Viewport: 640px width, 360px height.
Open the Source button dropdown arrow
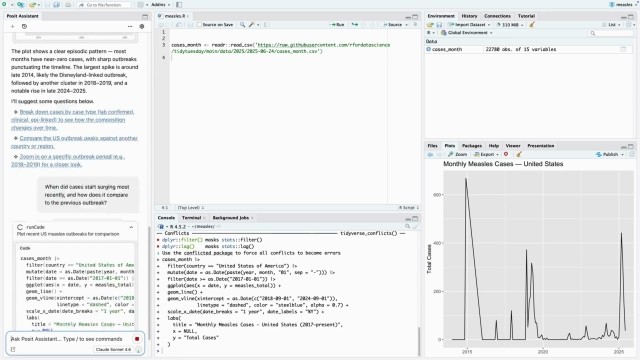coord(406,24)
